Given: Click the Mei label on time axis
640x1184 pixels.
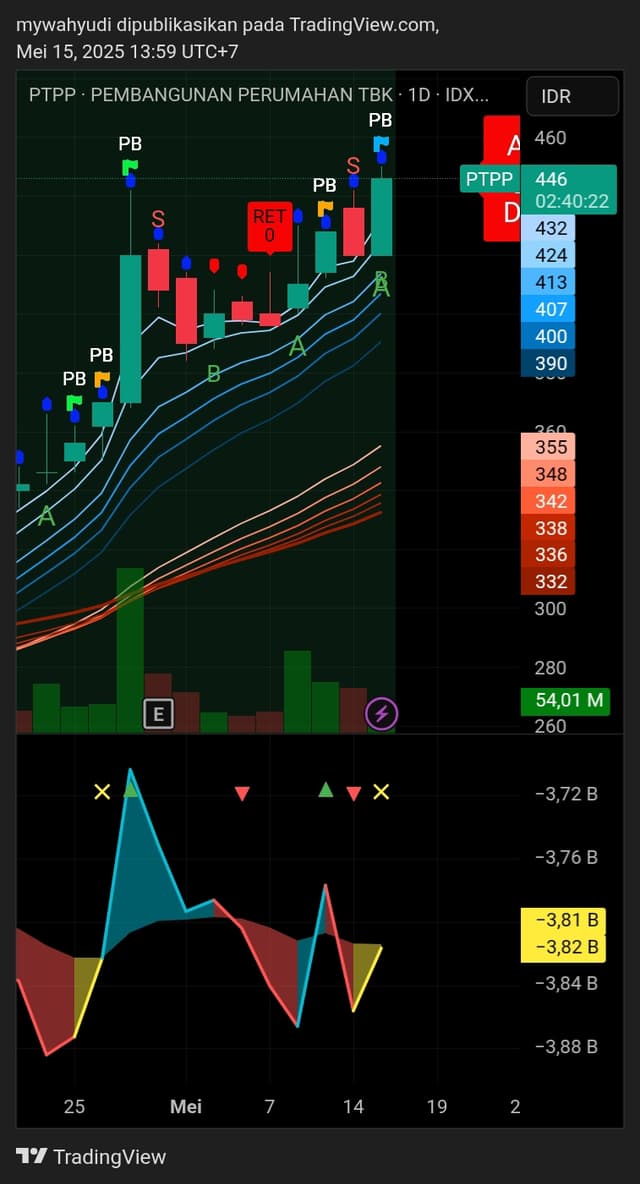Looking at the screenshot, I should (x=186, y=1107).
